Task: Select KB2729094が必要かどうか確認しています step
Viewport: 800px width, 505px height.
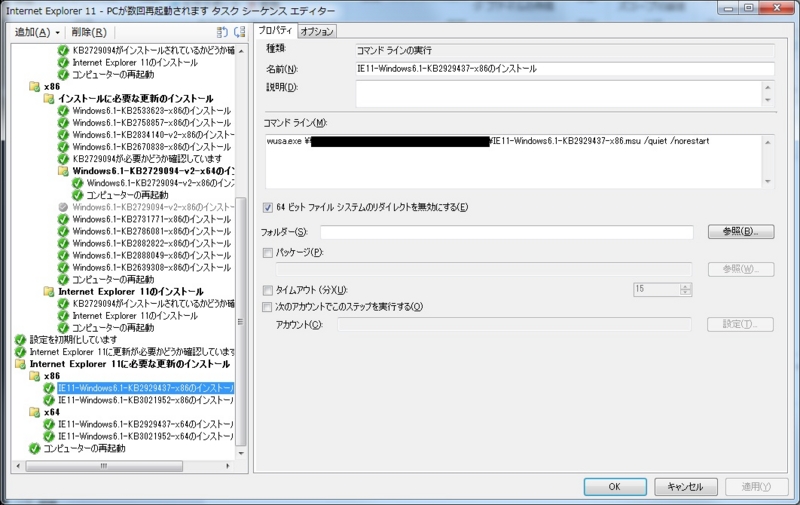Action: [147, 159]
